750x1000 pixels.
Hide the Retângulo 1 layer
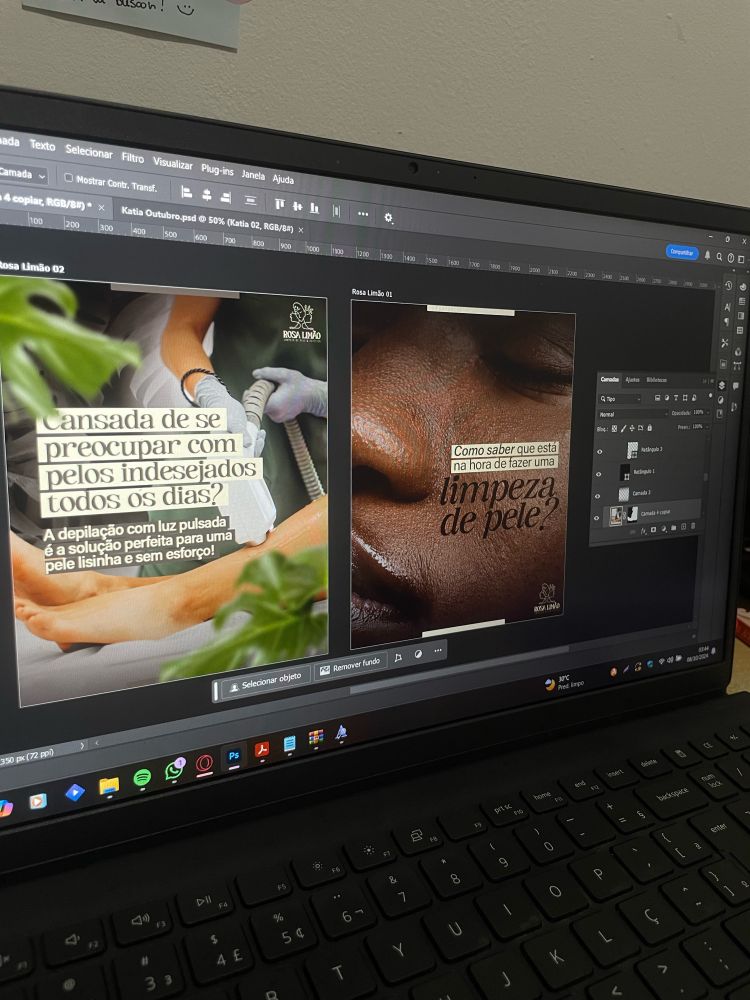pos(598,474)
